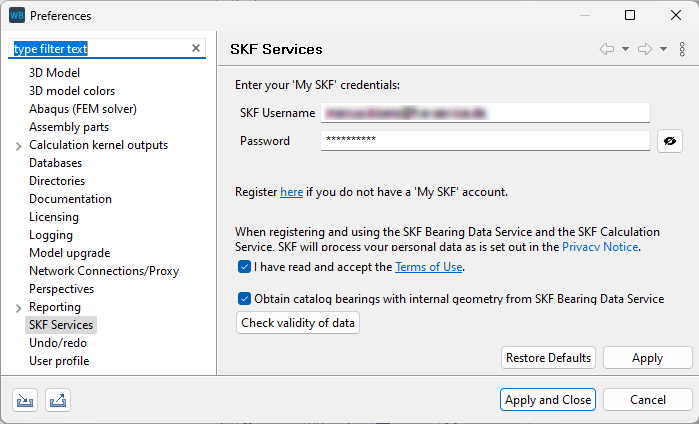Screen dimensions: 699x424
Task: Click the Apply button
Action: pyautogui.click(x=647, y=358)
